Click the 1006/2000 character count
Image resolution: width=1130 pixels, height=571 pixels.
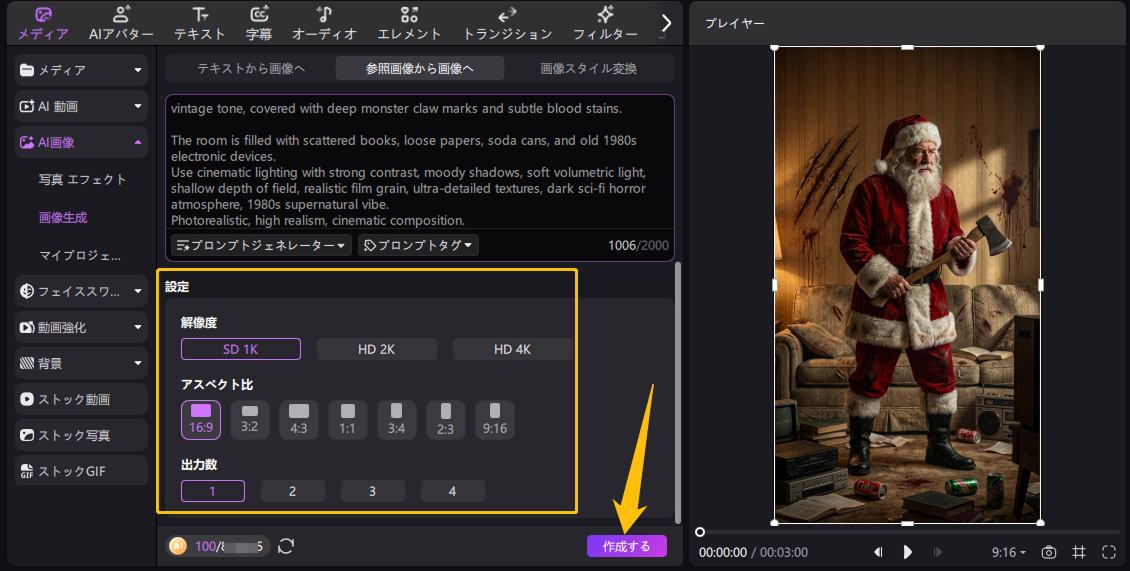pyautogui.click(x=638, y=245)
